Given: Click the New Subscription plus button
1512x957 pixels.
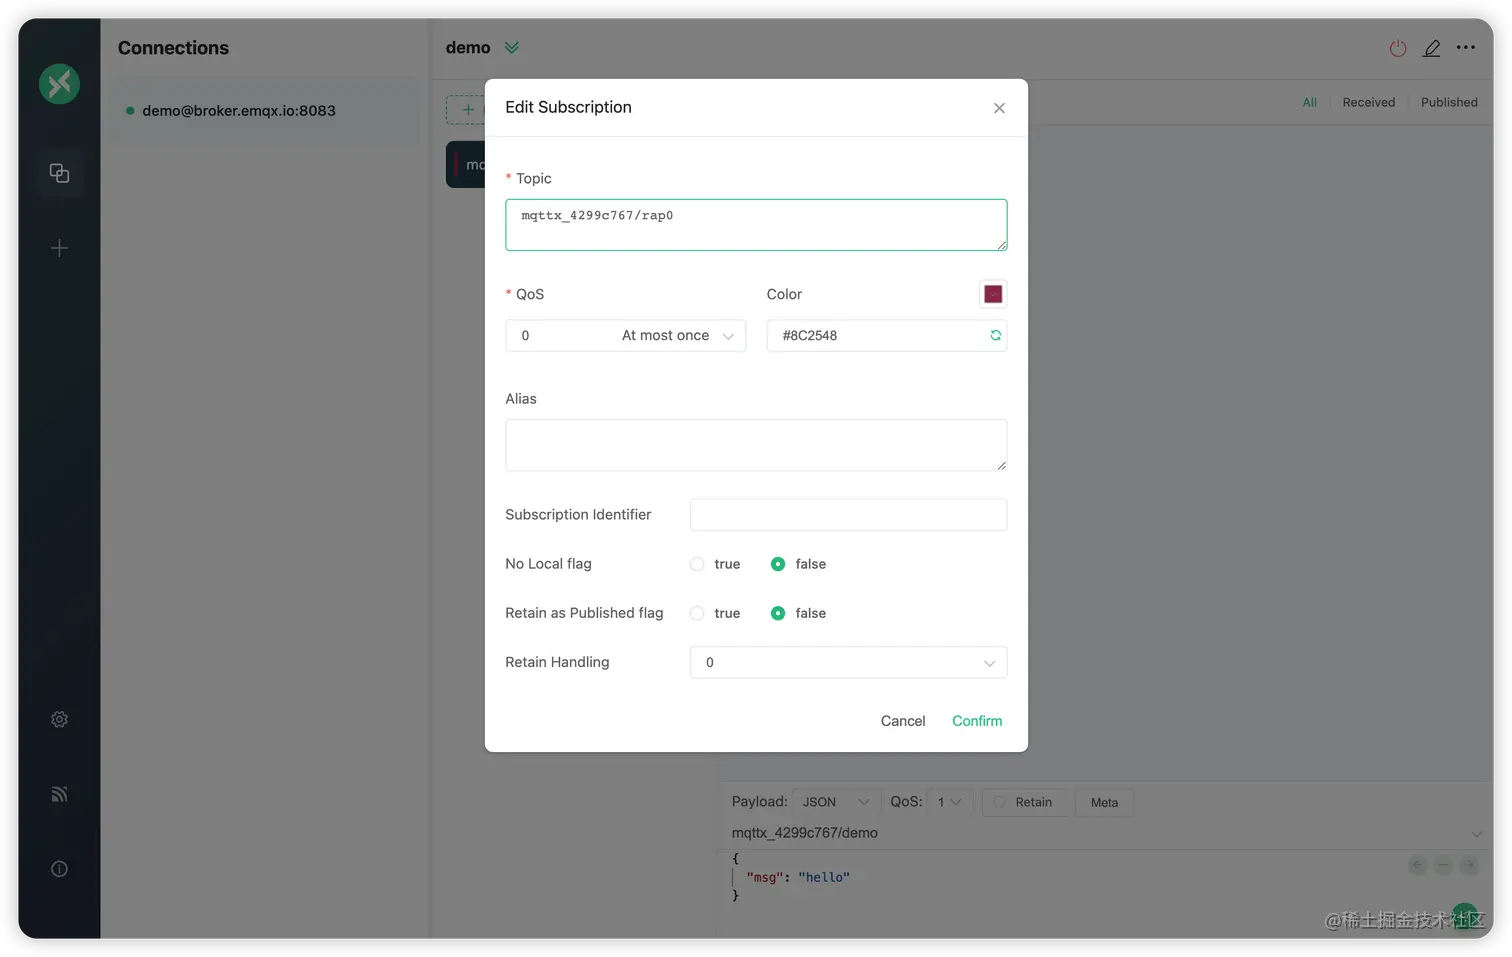Looking at the screenshot, I should pyautogui.click(x=466, y=110).
